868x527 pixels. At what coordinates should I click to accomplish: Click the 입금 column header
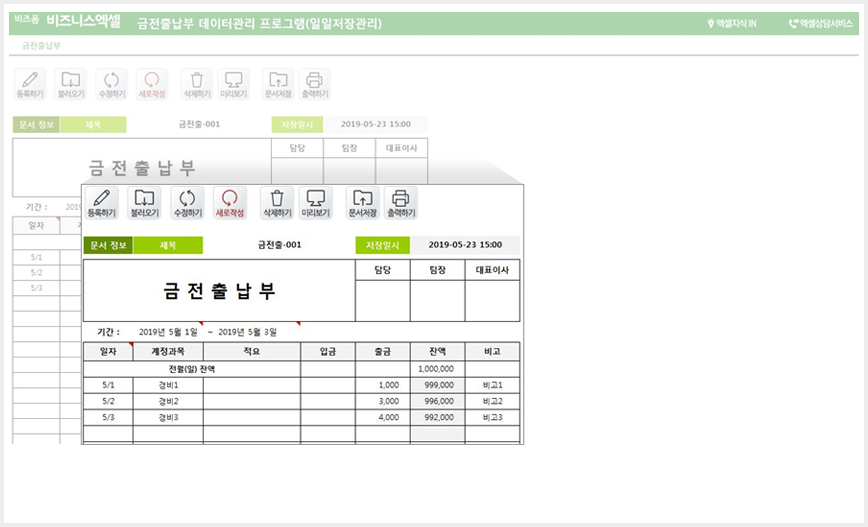[328, 352]
